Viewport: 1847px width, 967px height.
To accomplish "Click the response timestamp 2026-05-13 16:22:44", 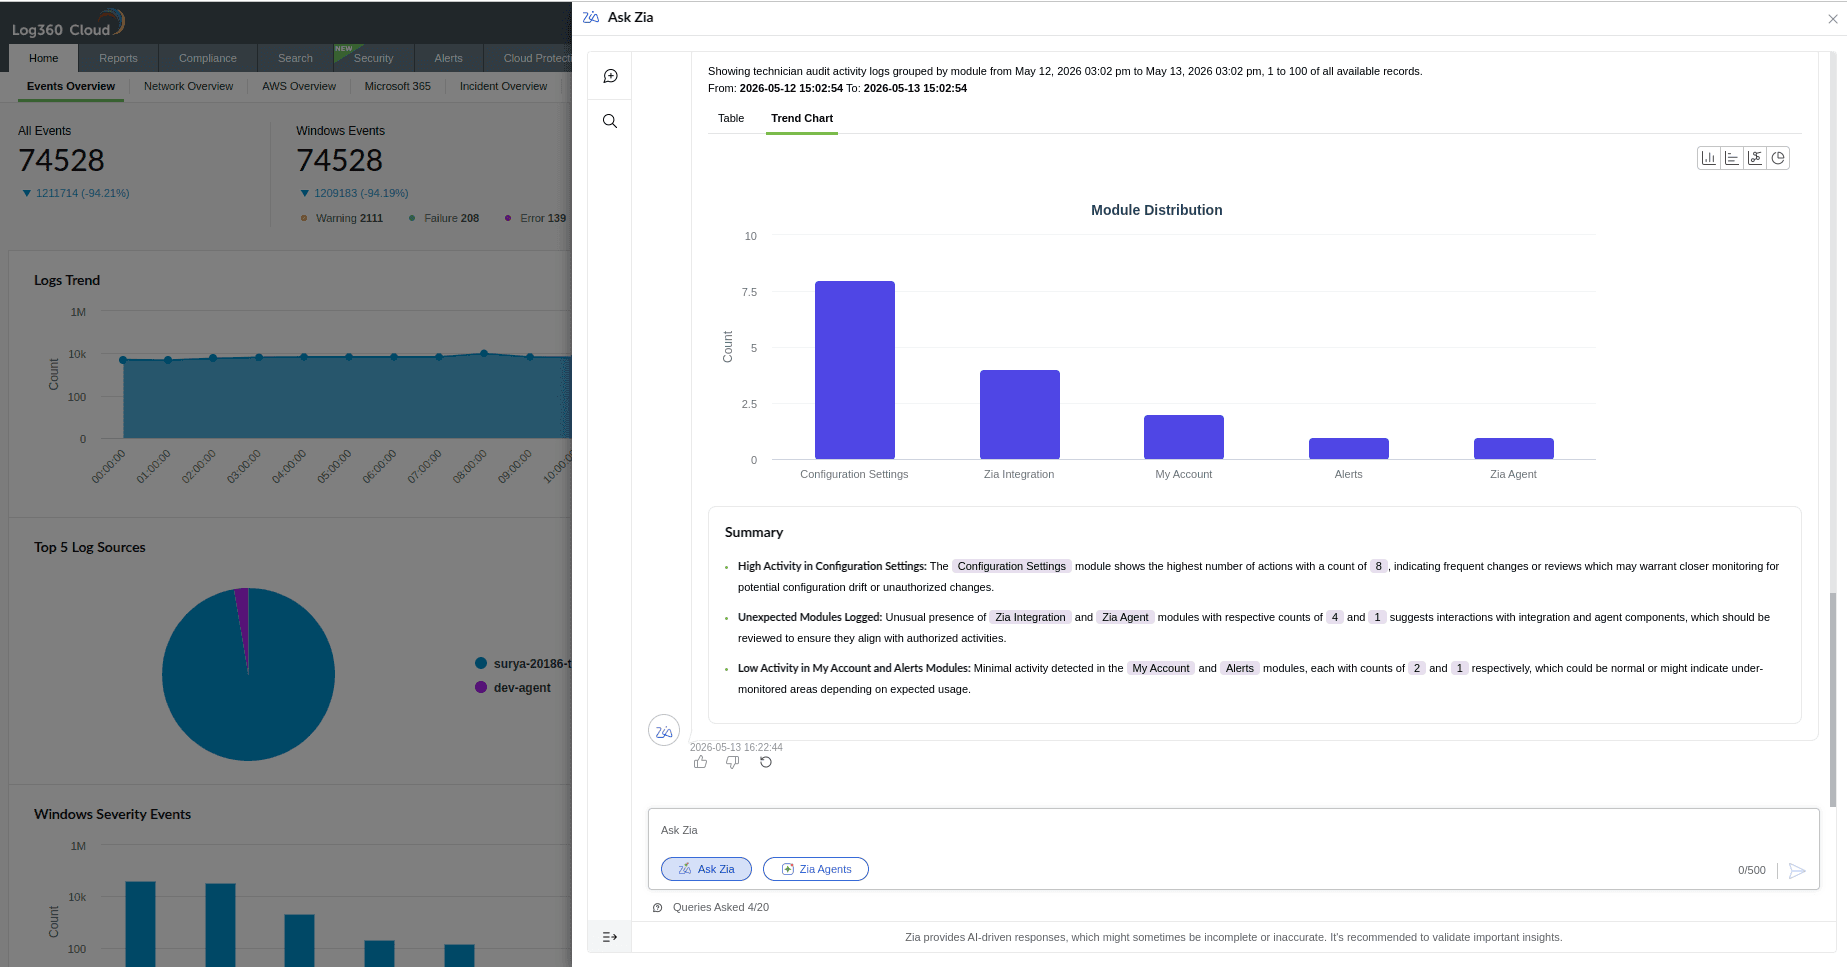I will point(736,747).
